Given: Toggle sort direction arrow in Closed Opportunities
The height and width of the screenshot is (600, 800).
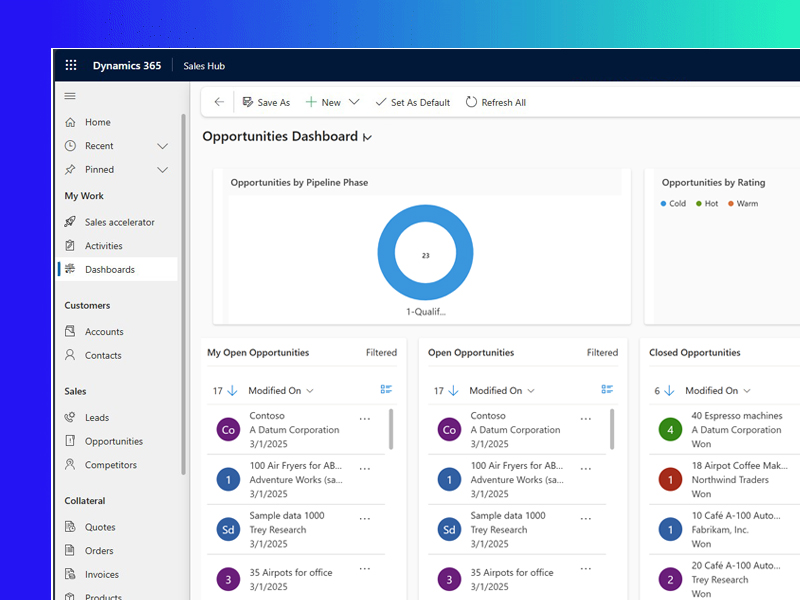Looking at the screenshot, I should pyautogui.click(x=670, y=391).
